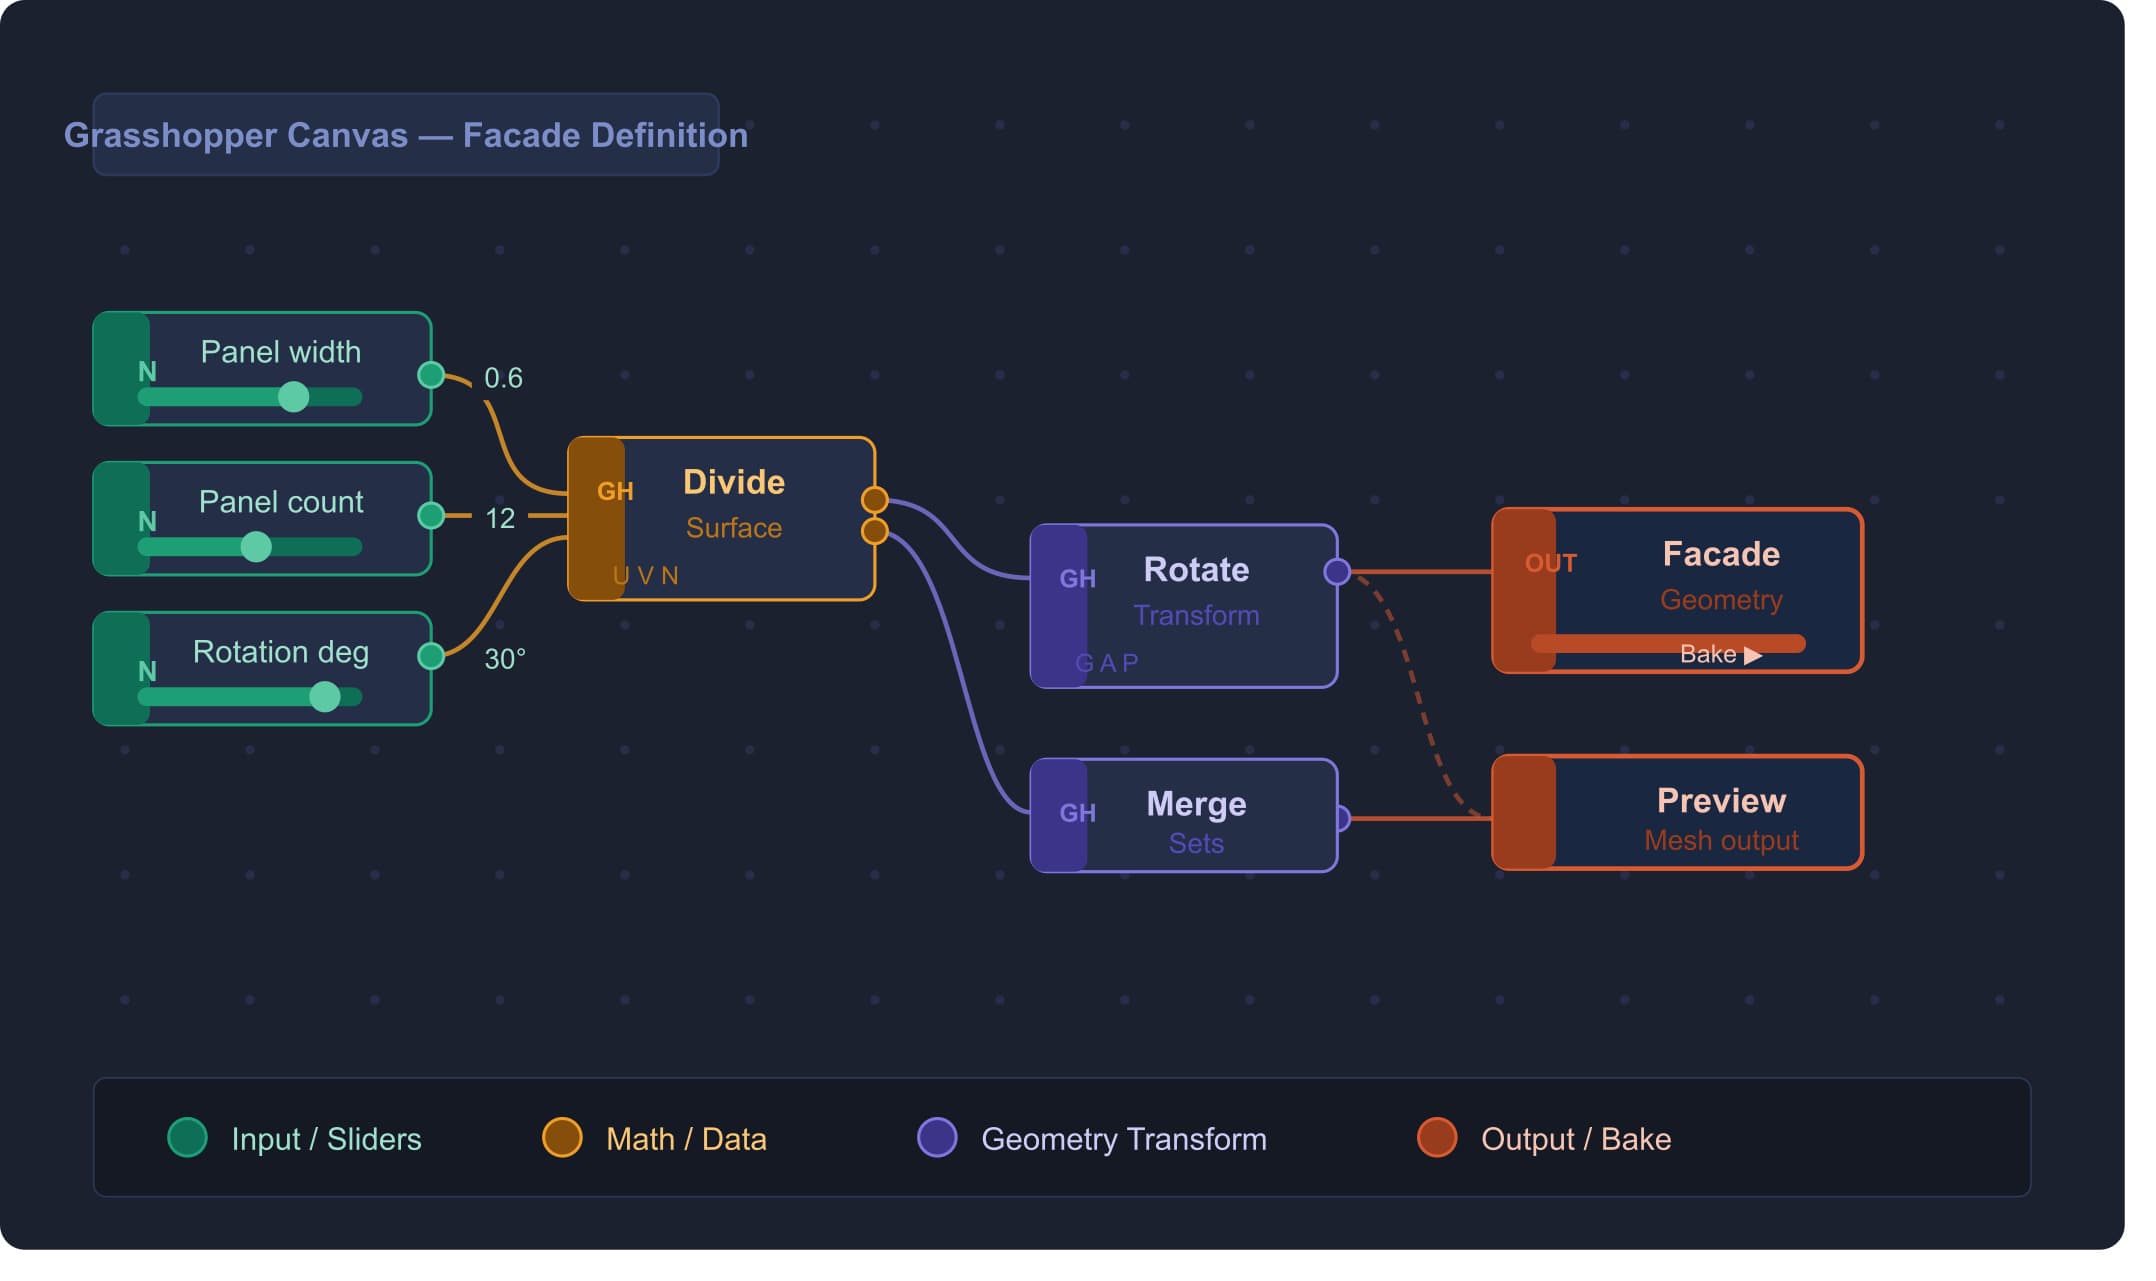Click the Bake button on Facade node
This screenshot has width=2156, height=1281.
pos(1720,654)
